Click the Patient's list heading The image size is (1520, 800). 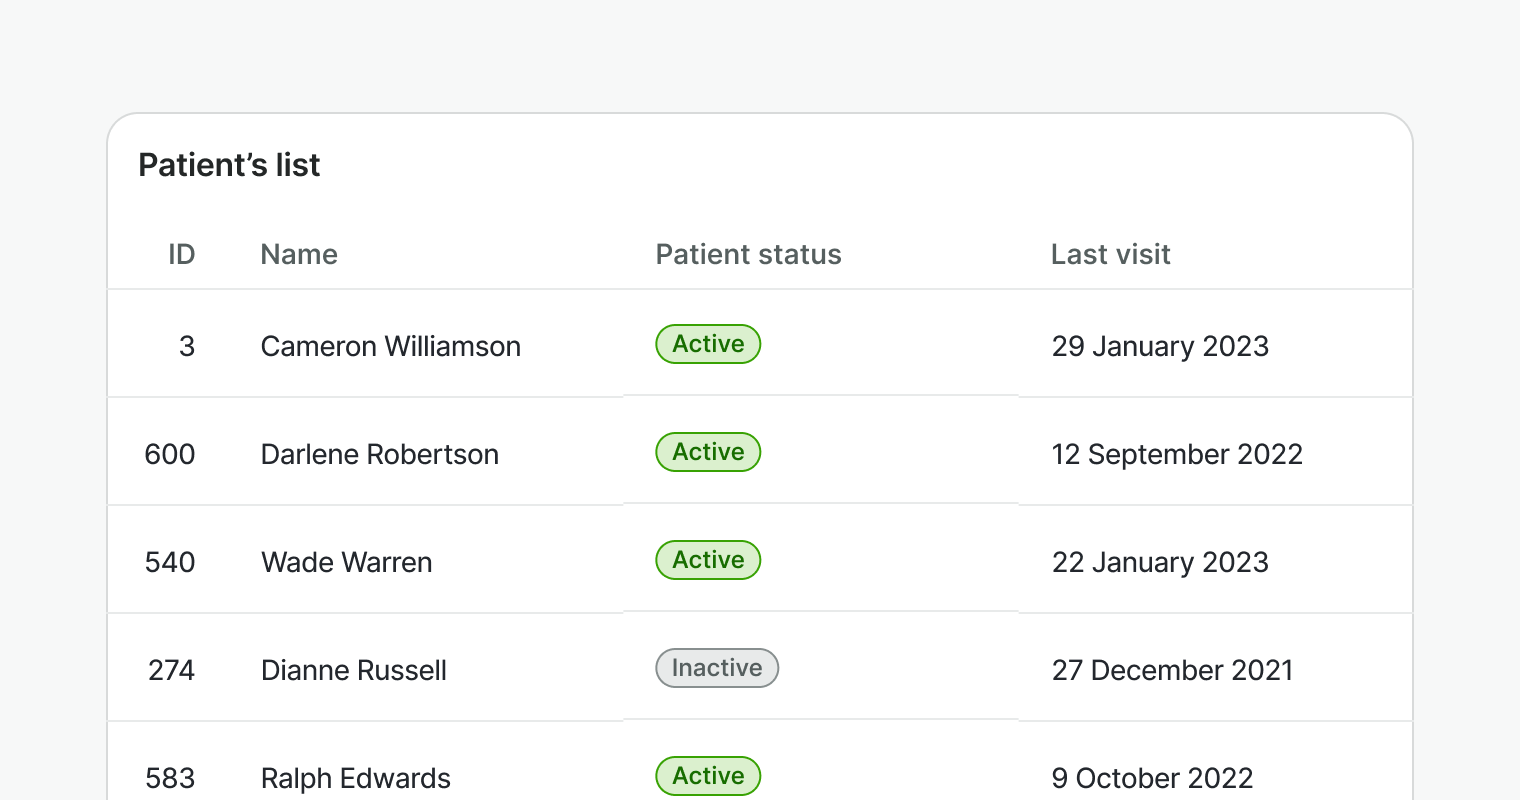(x=229, y=165)
